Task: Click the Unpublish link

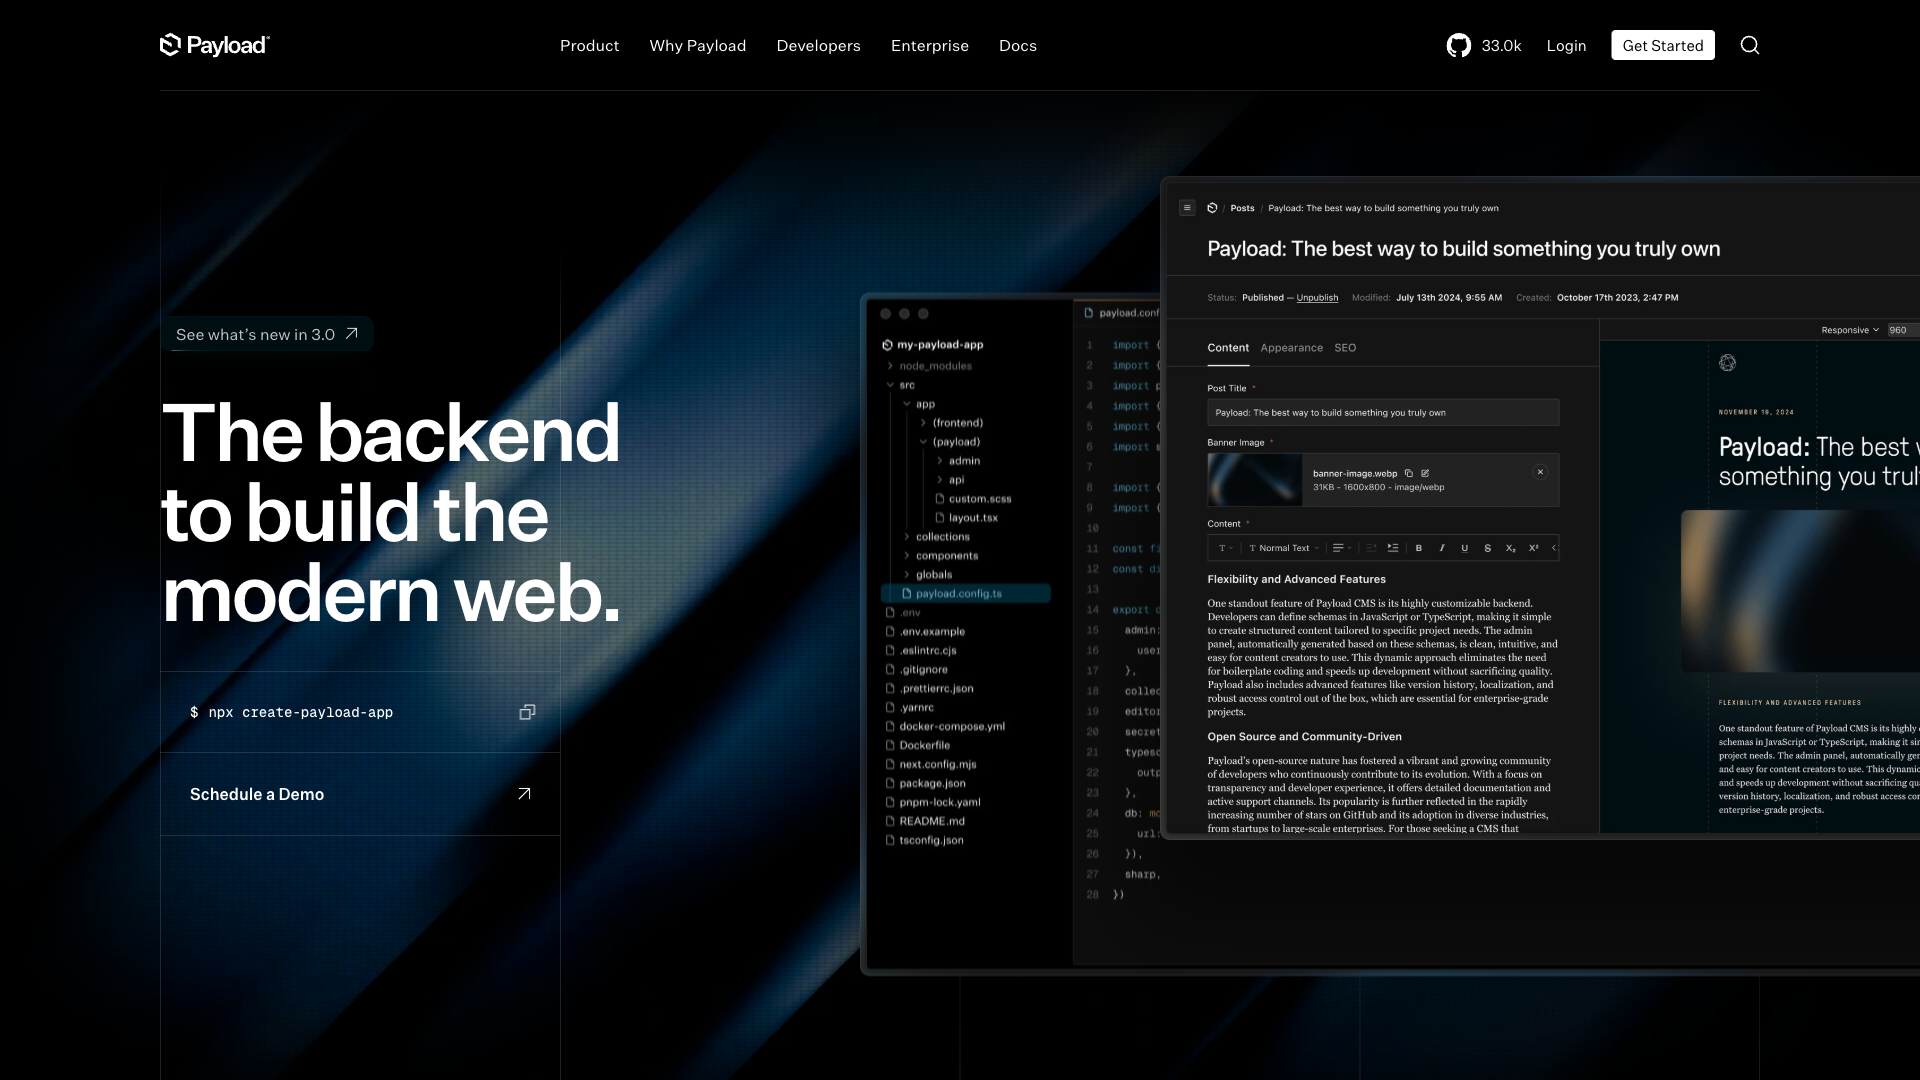Action: (1317, 298)
